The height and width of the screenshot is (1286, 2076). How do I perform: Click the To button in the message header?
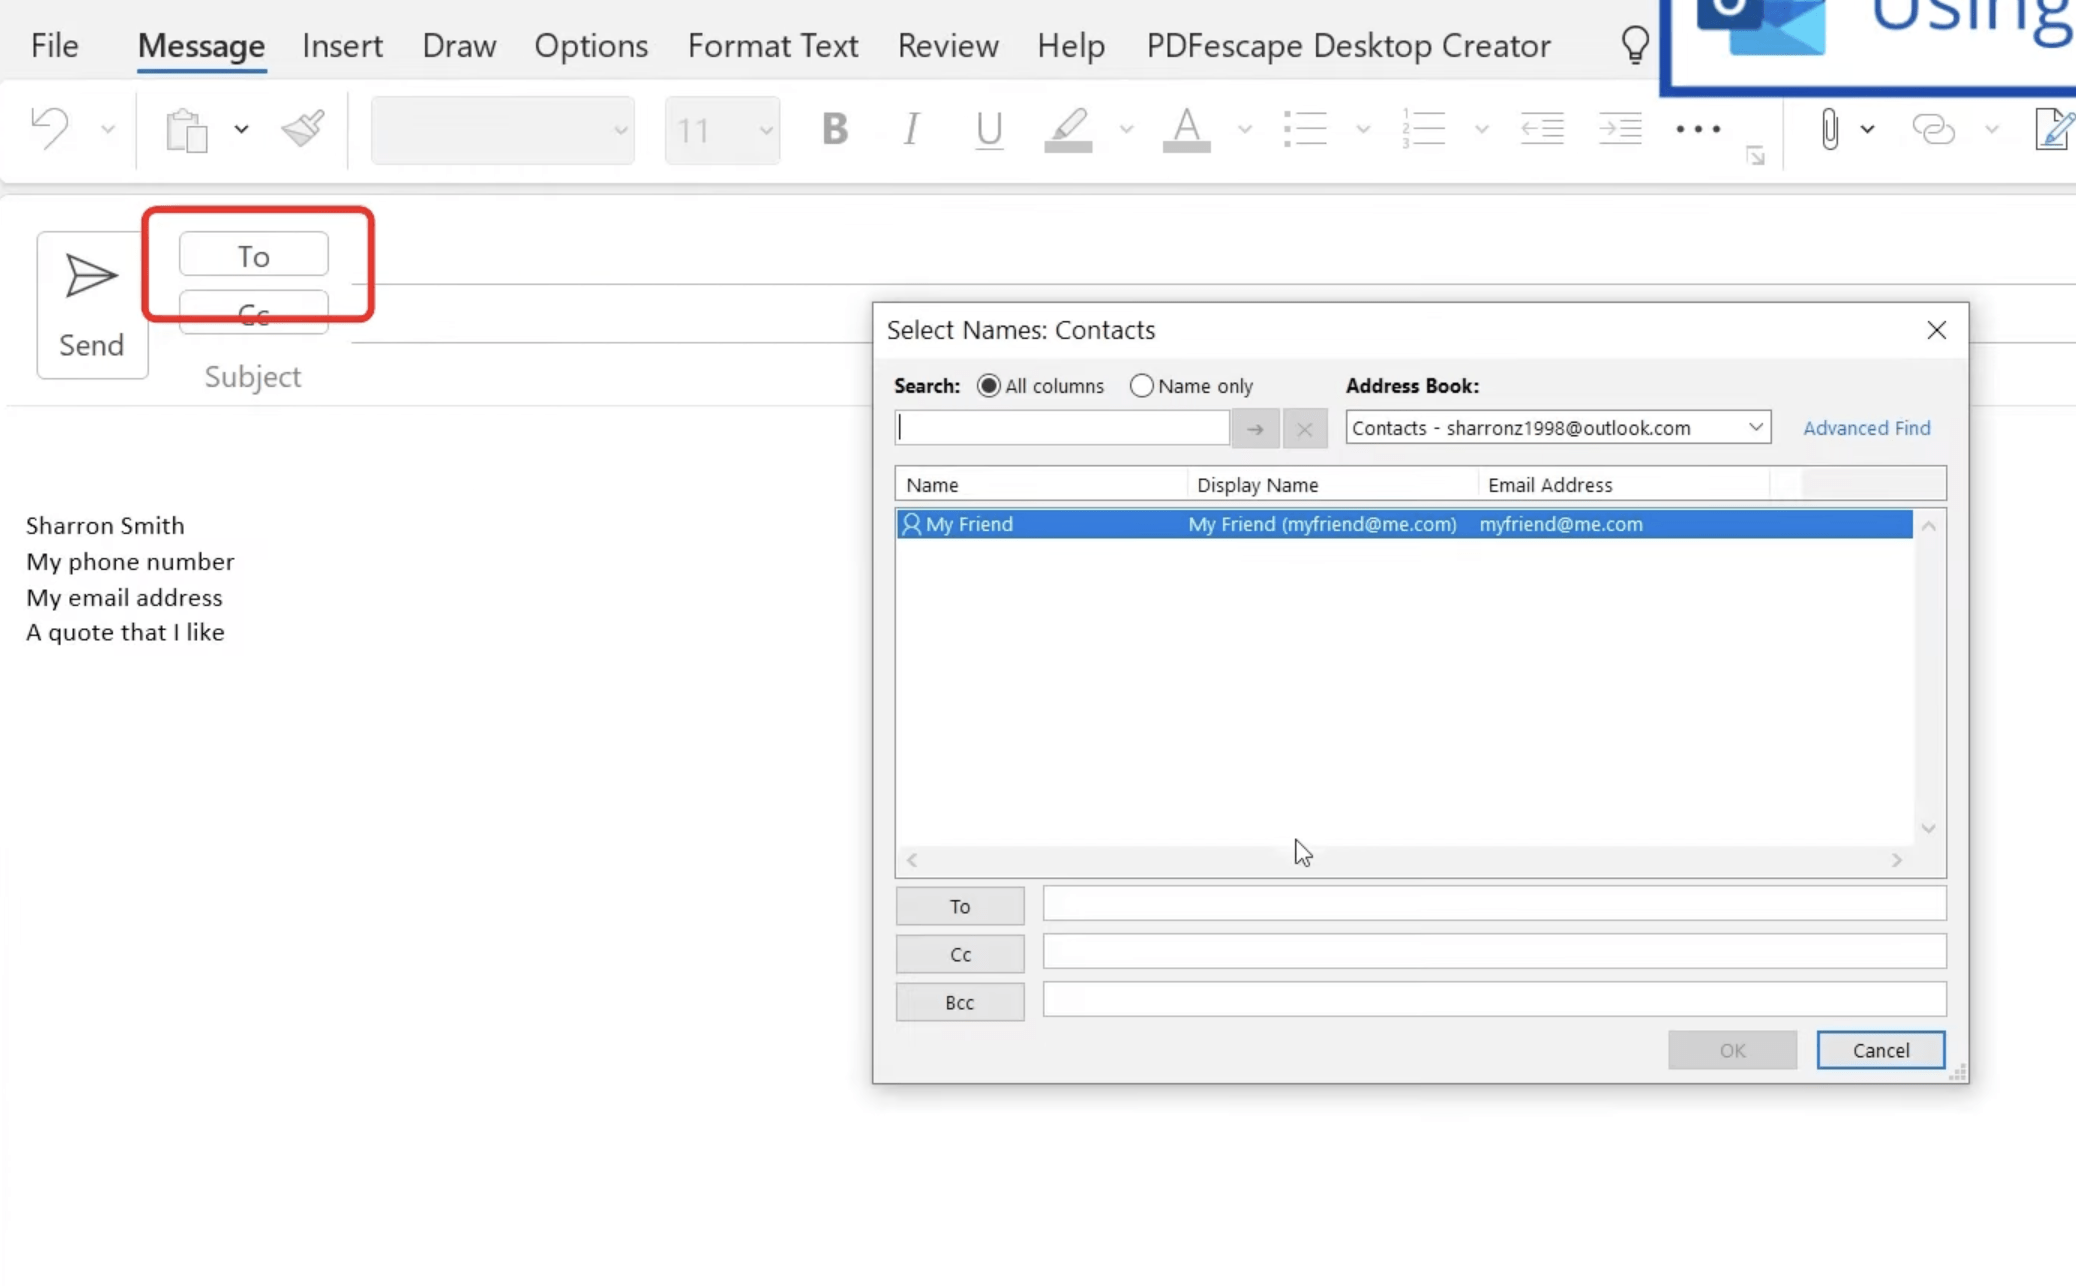(x=254, y=255)
